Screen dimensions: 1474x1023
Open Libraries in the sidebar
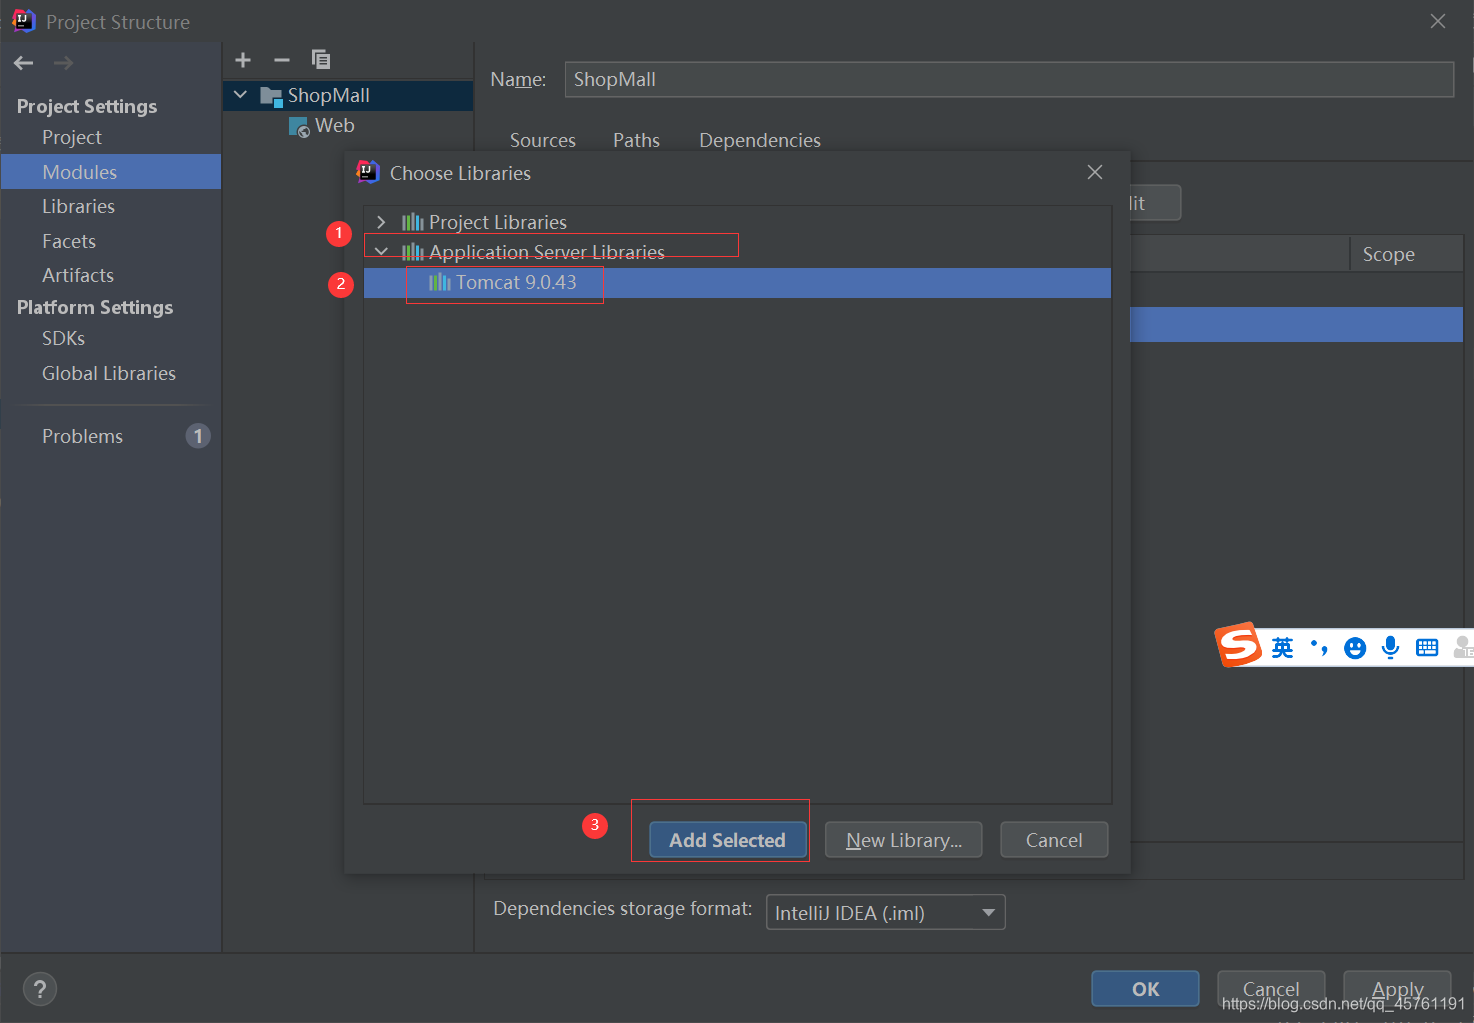(x=78, y=206)
